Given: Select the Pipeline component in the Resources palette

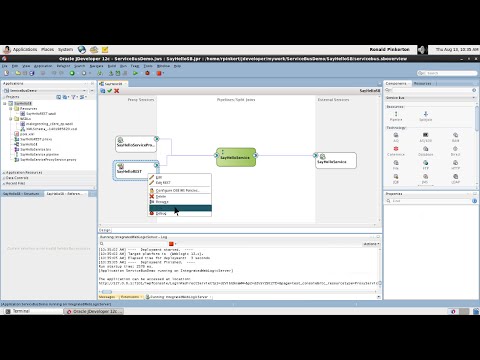Looking at the screenshot, I should (396, 116).
